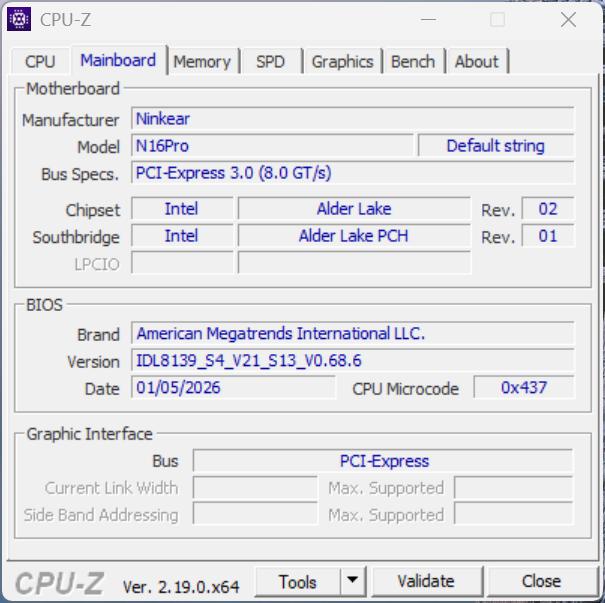Screen dimensions: 605x603
Task: Click the Ver. 2.19.0.x64 version text
Action: [181, 587]
